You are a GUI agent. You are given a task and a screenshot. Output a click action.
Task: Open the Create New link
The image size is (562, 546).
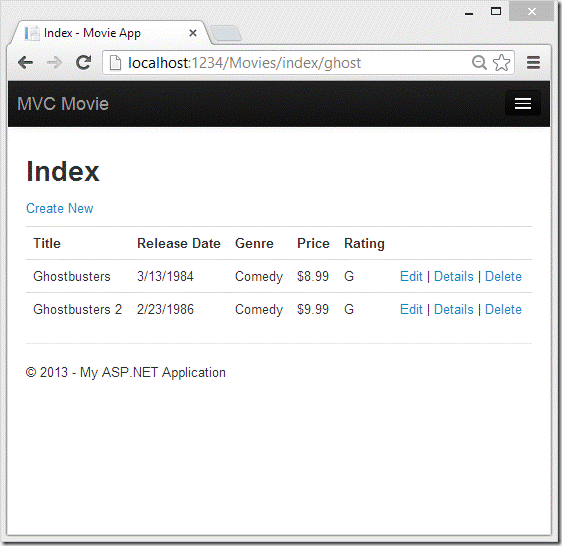(59, 208)
